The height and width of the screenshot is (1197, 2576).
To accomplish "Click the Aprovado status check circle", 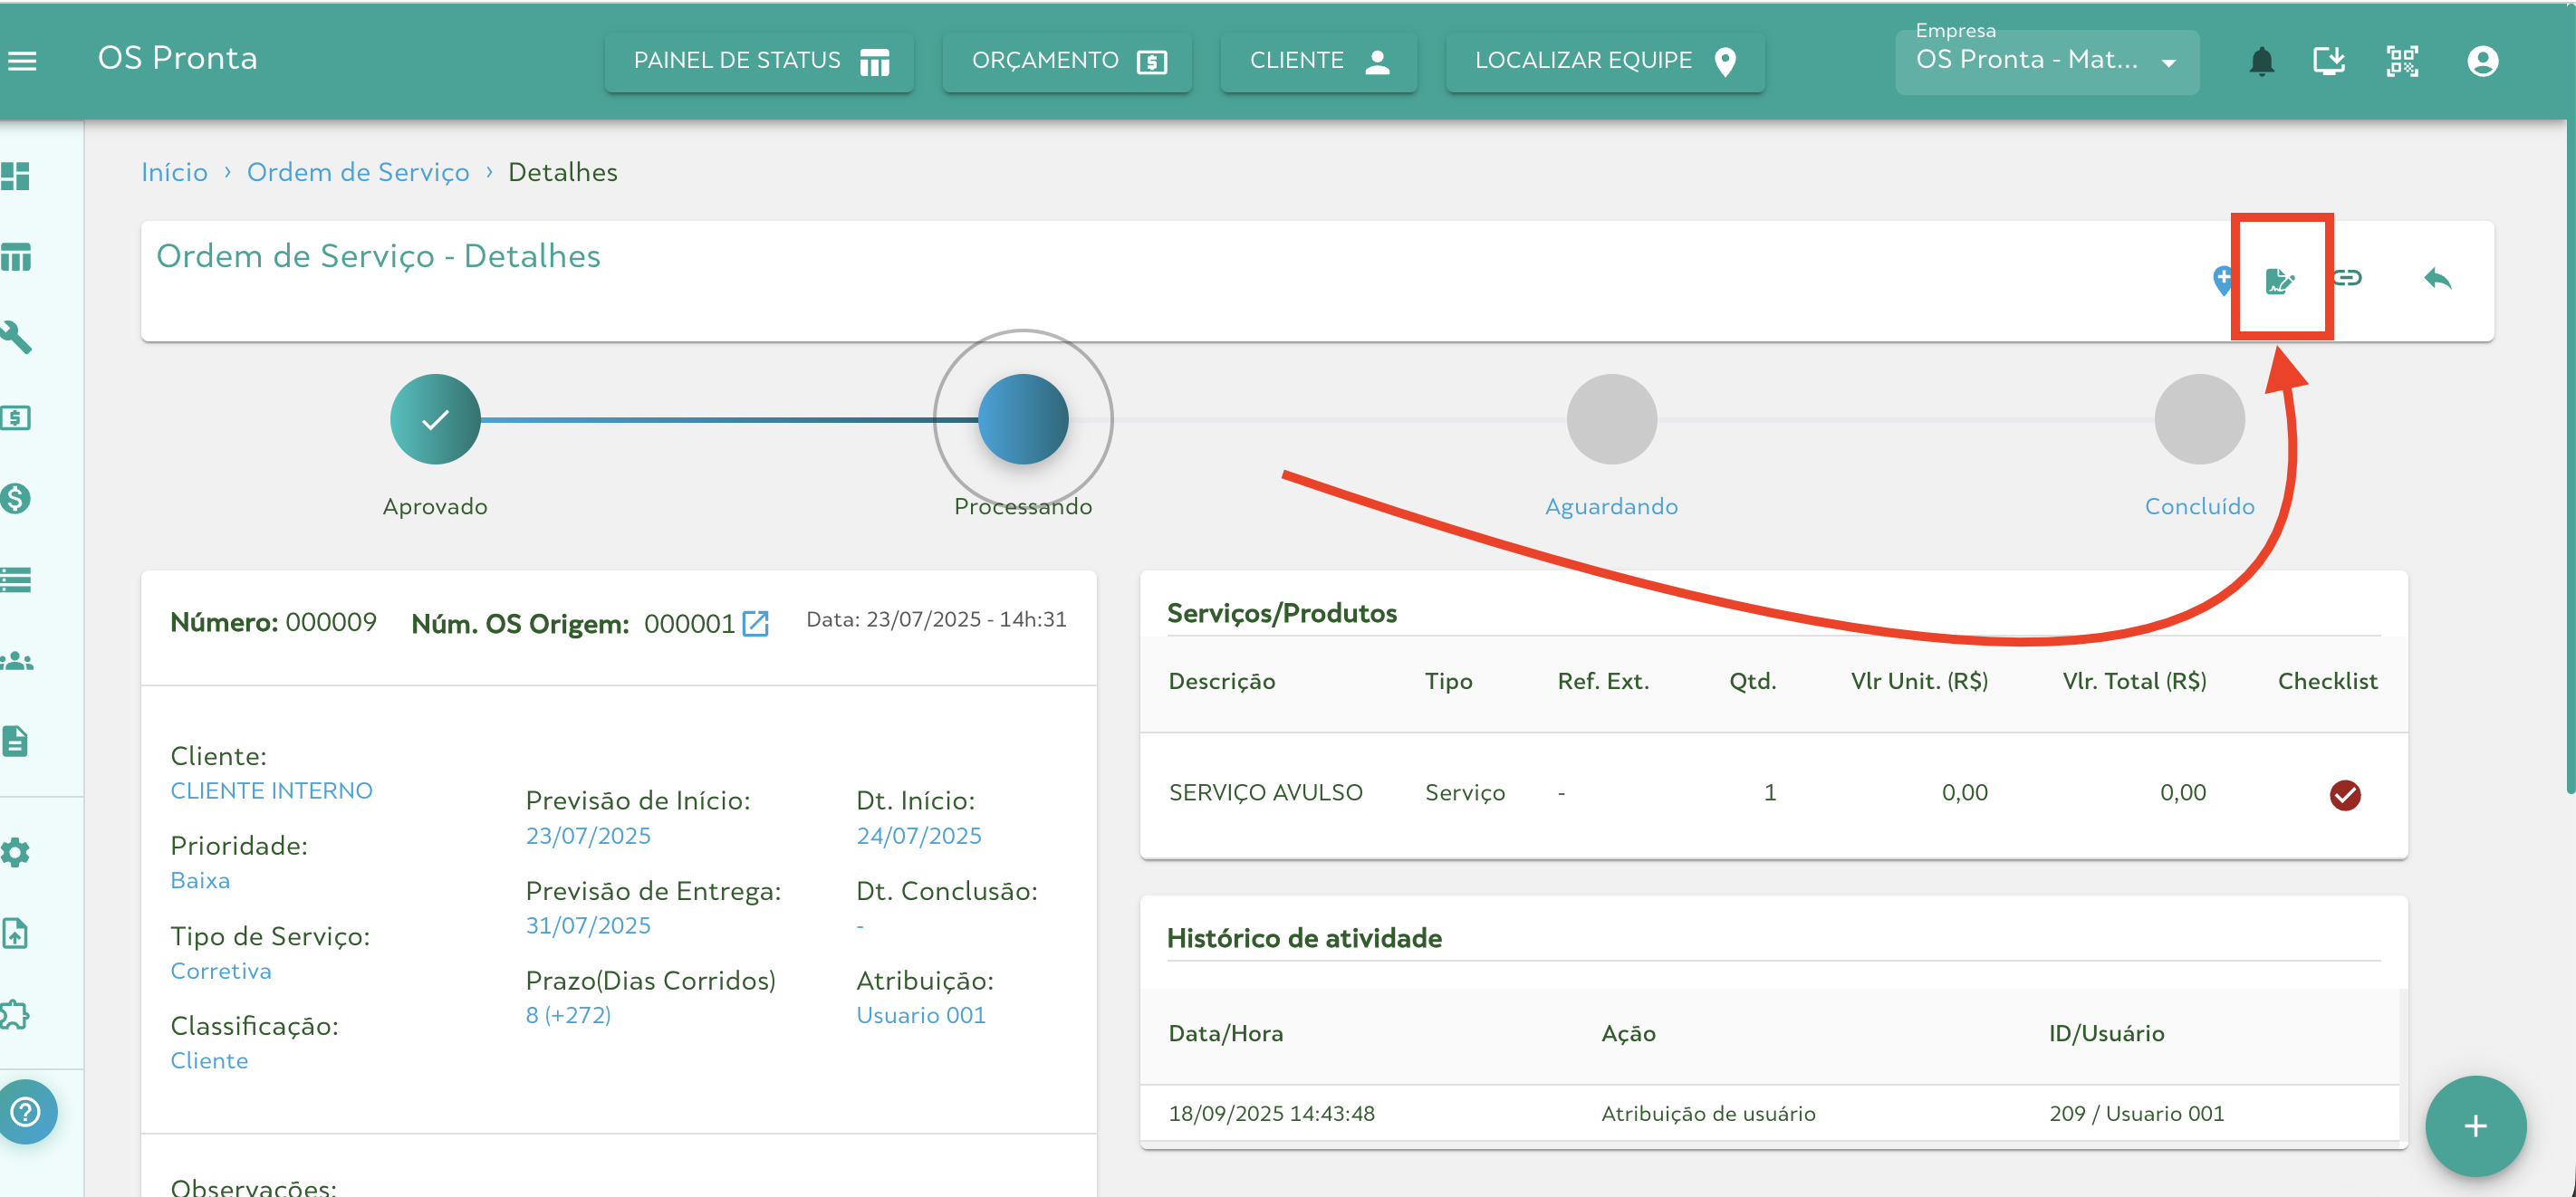I will (x=433, y=419).
